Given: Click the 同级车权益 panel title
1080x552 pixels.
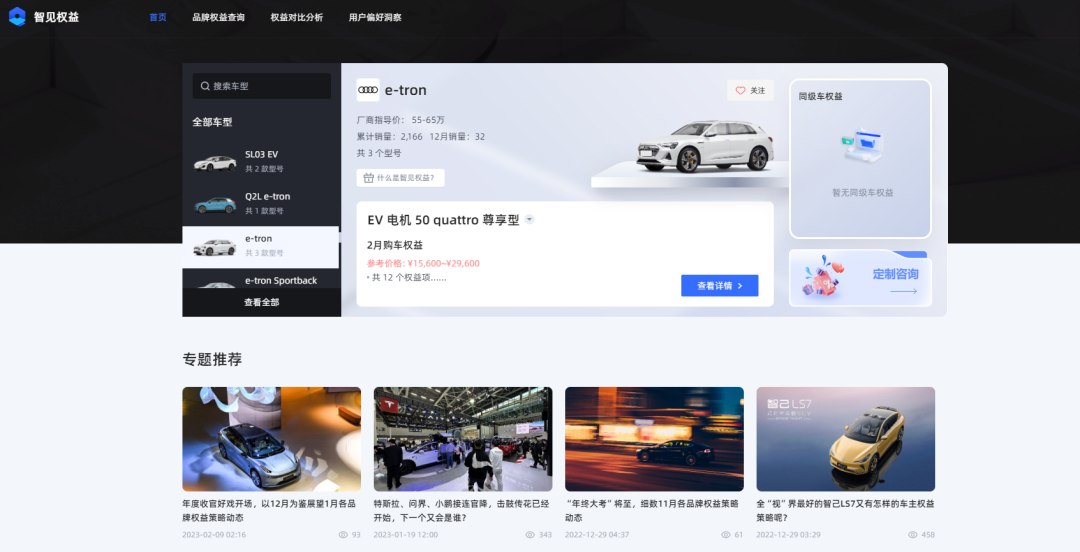Looking at the screenshot, I should pos(820,96).
